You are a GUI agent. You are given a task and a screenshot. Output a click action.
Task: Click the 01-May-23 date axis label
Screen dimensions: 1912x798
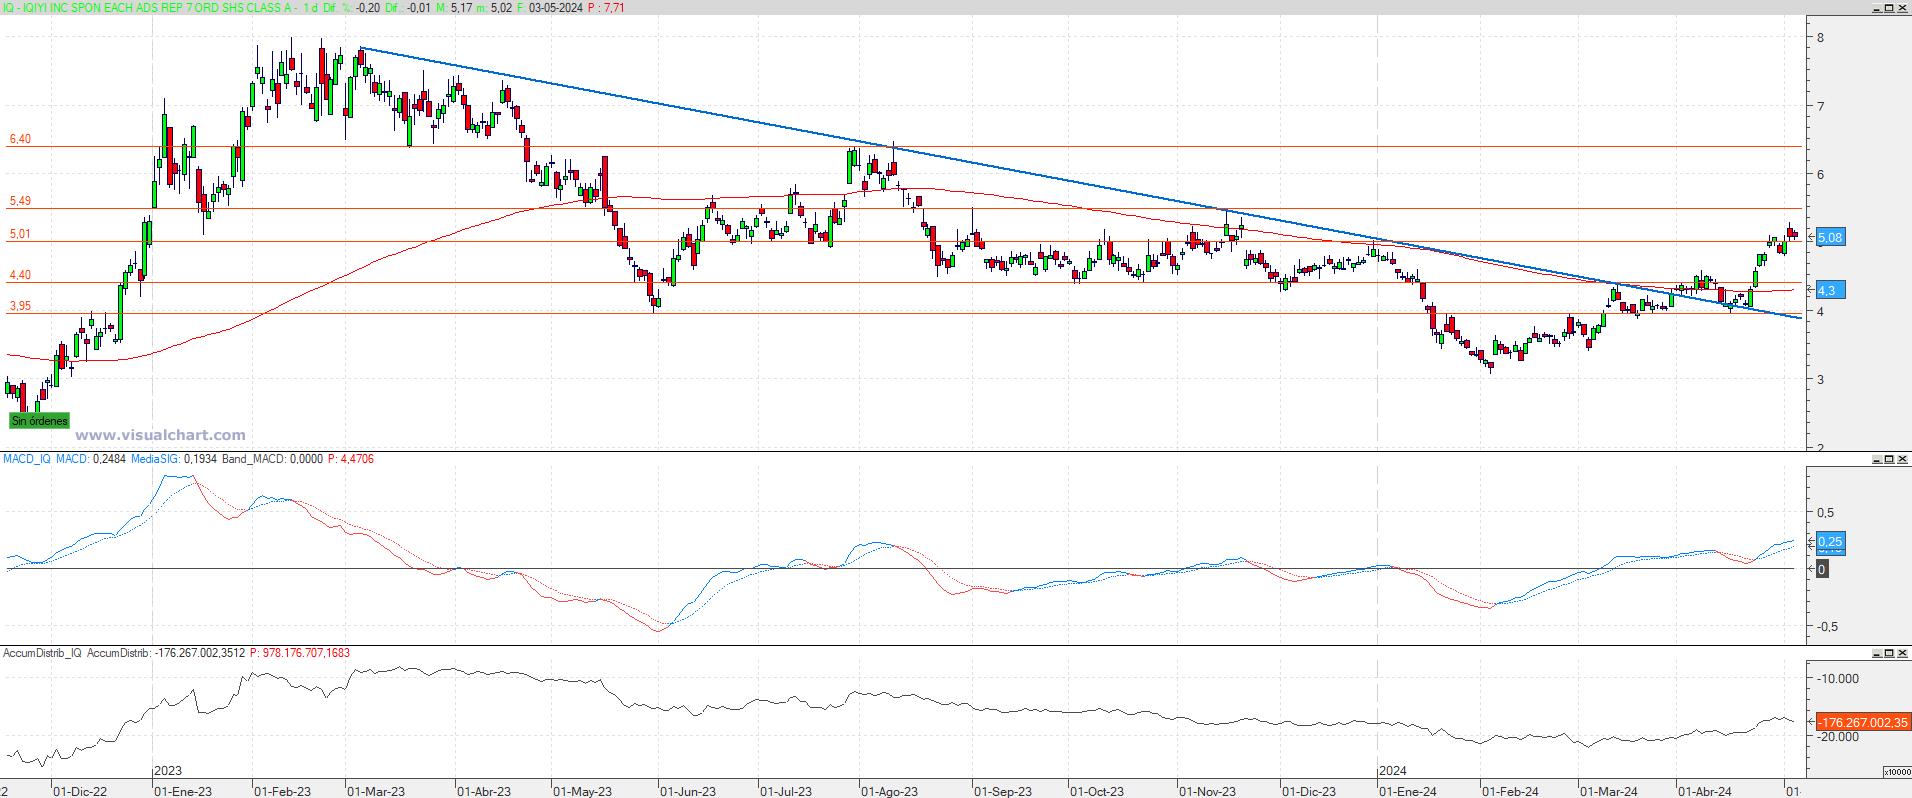tap(582, 791)
